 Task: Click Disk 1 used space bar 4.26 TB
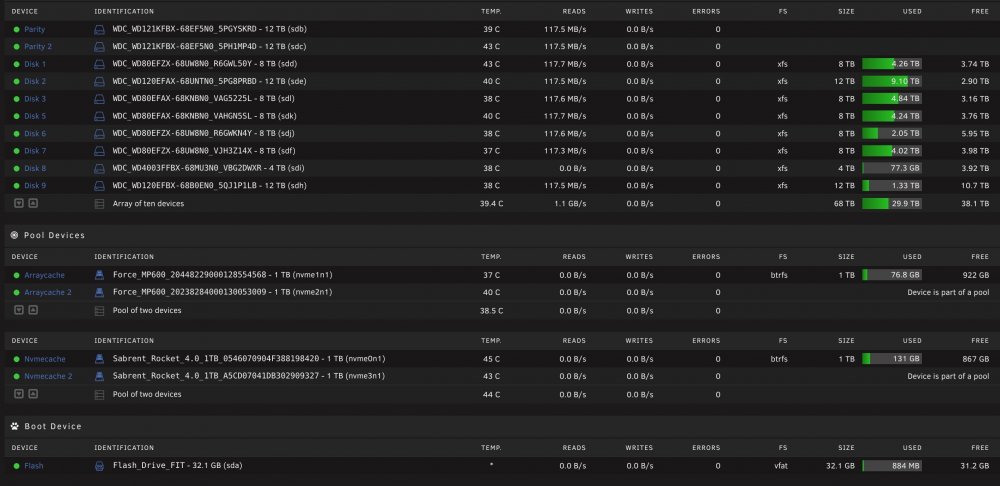click(x=892, y=64)
